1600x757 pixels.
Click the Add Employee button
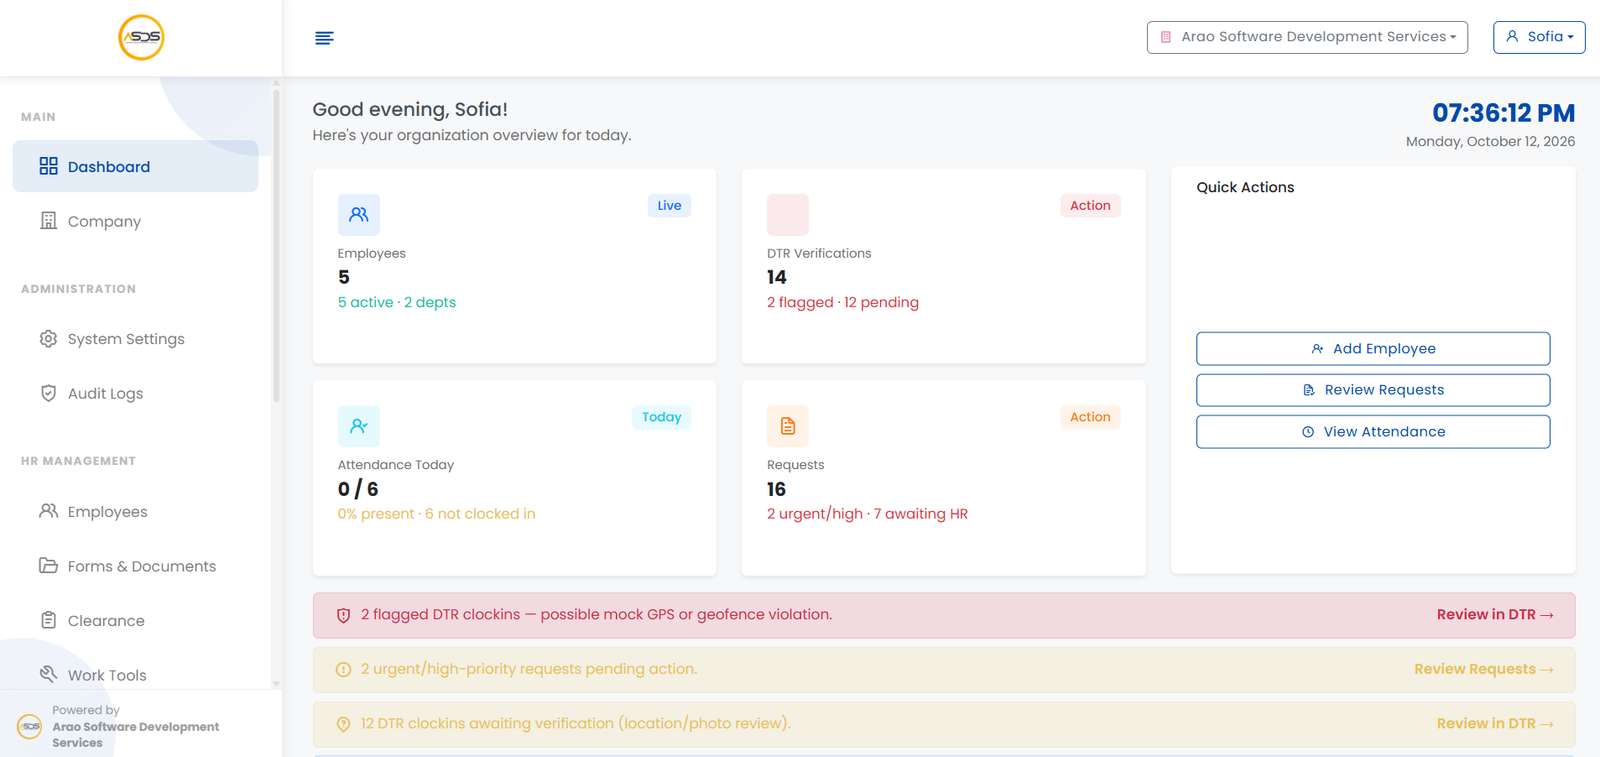1373,349
